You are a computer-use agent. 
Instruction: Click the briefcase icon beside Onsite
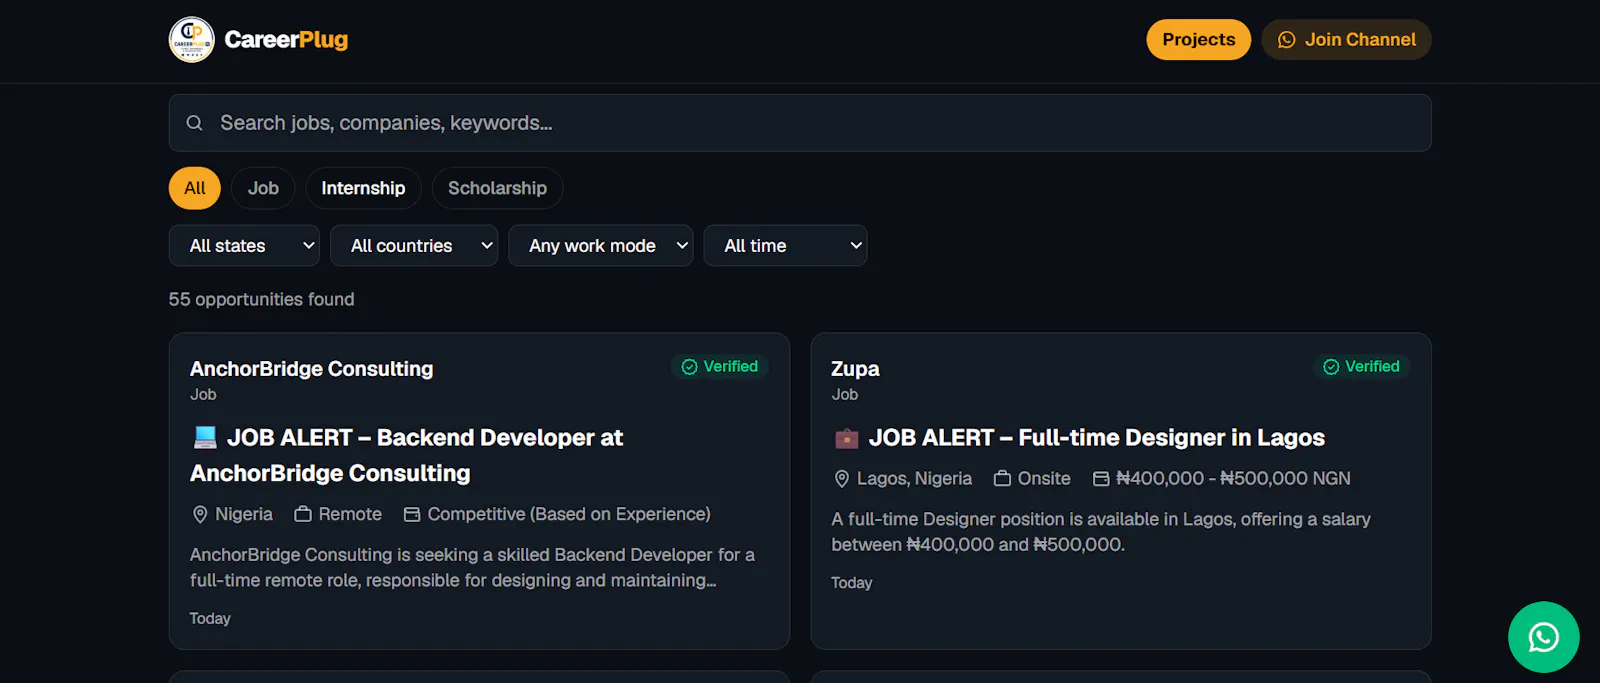(x=1002, y=479)
